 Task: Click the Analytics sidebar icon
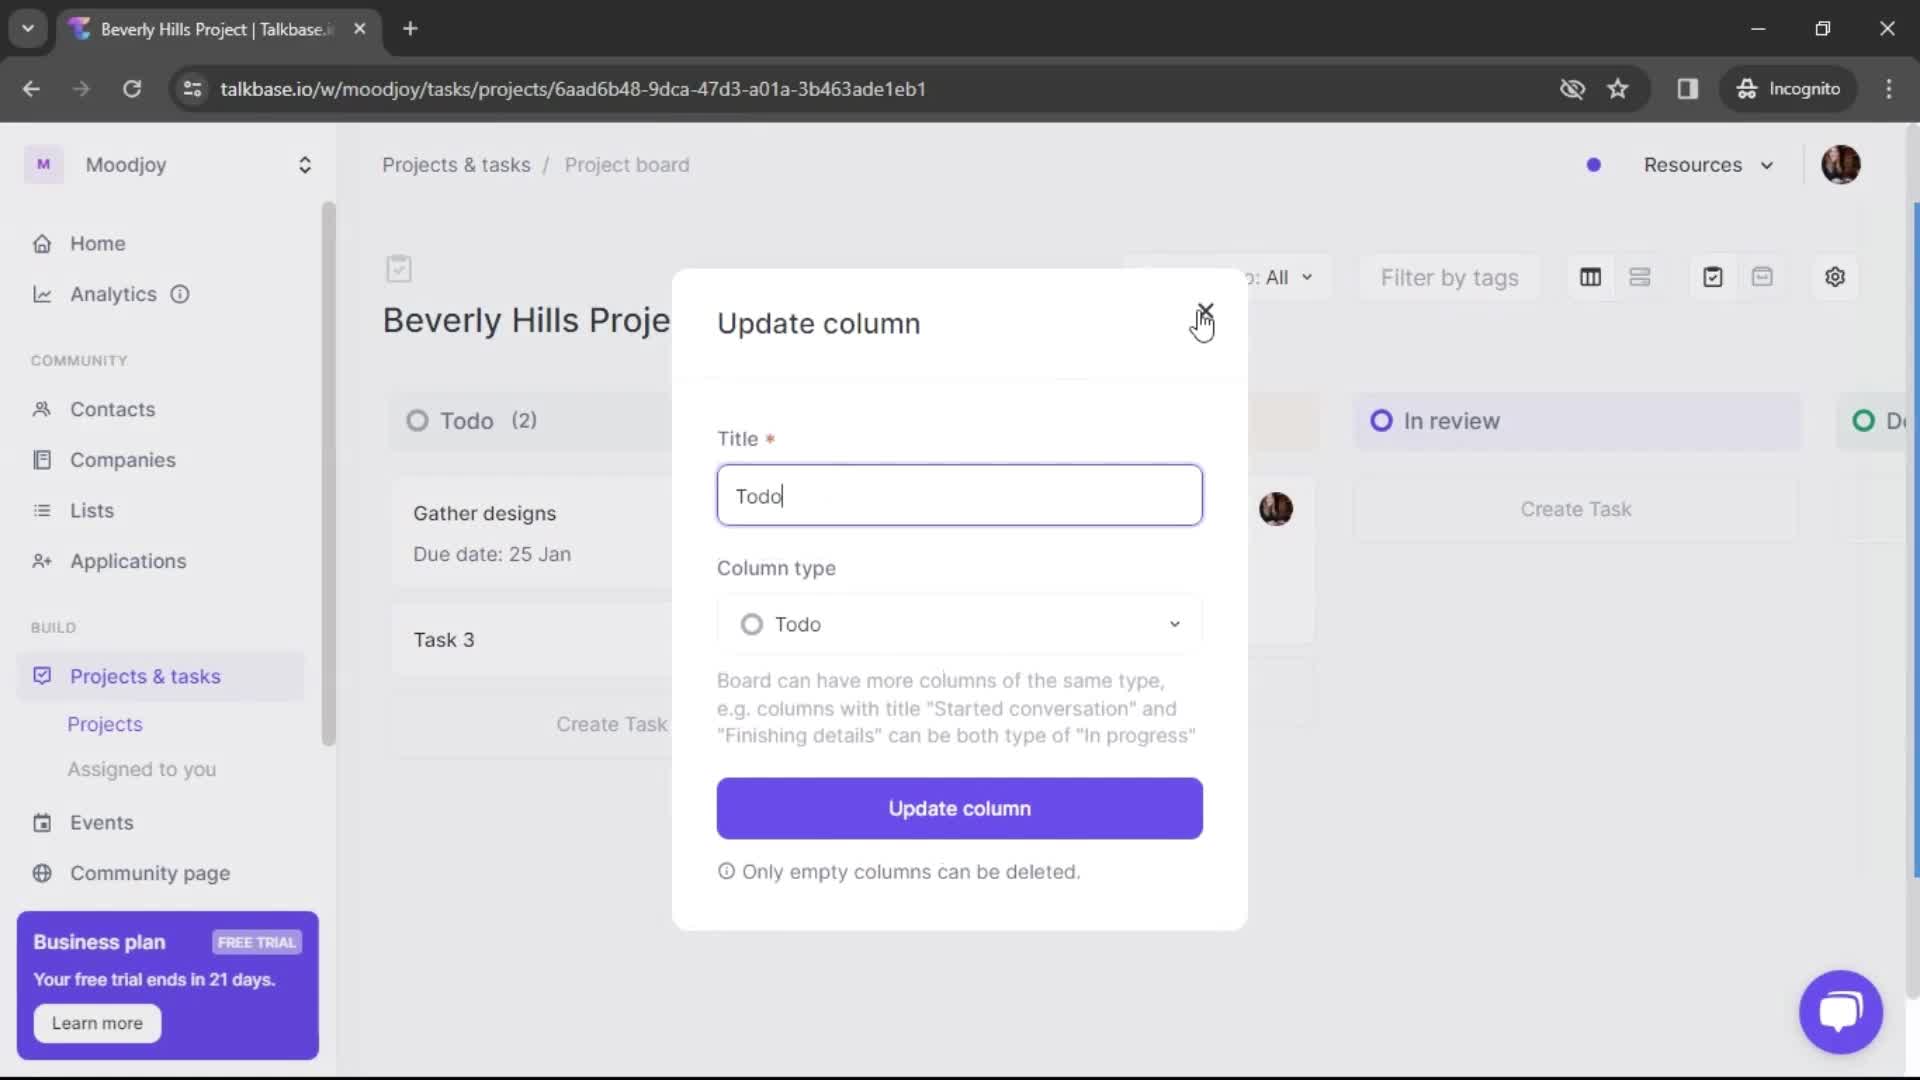pyautogui.click(x=42, y=293)
